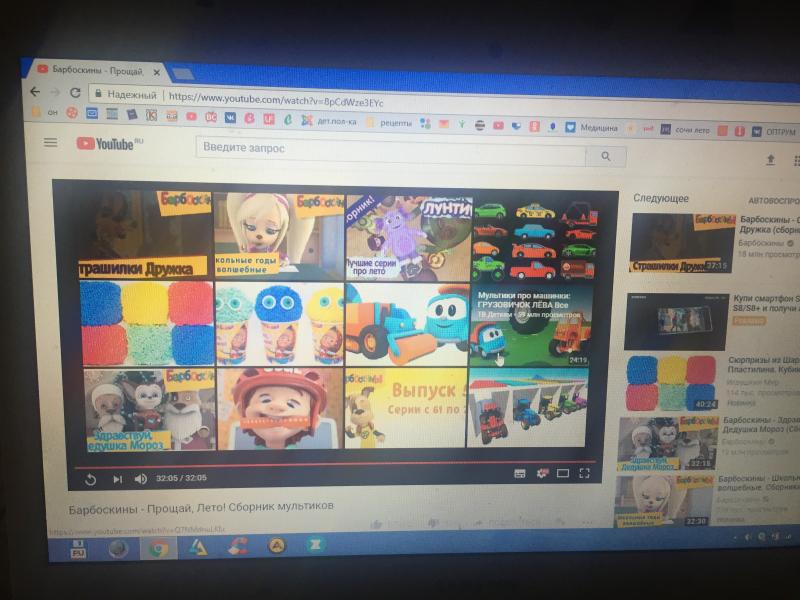Go back with the browser back arrow
800x600 pixels.
(35, 92)
